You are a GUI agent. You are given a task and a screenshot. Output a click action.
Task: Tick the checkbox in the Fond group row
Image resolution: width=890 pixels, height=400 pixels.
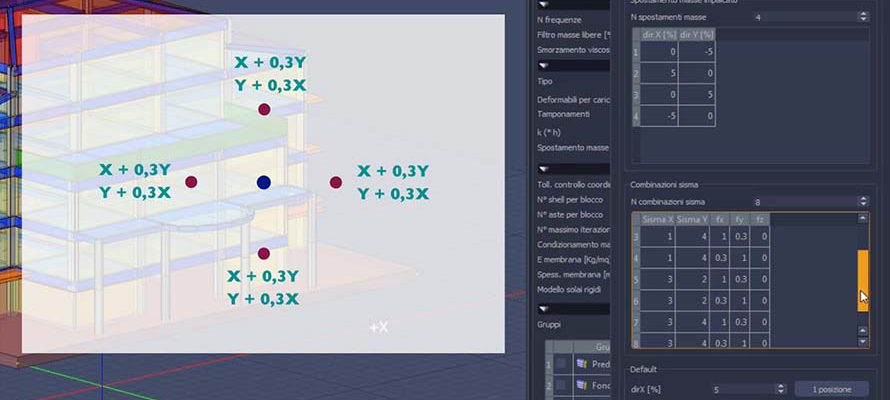[562, 386]
